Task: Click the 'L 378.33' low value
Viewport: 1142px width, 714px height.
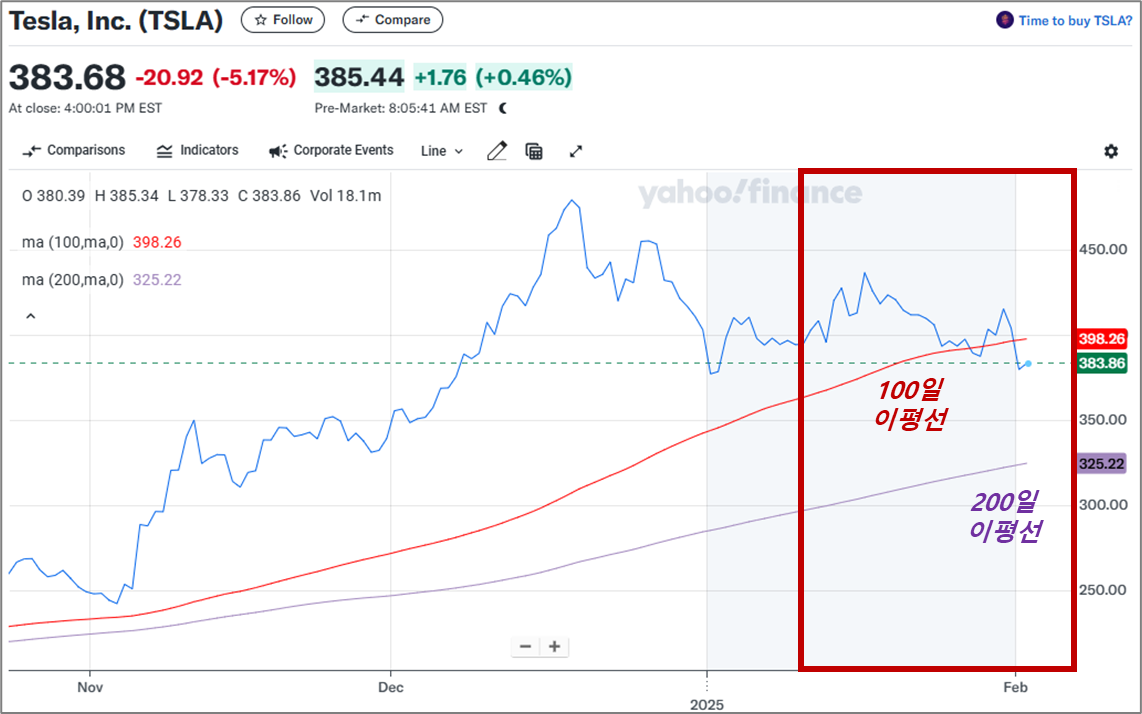Action: pyautogui.click(x=197, y=195)
